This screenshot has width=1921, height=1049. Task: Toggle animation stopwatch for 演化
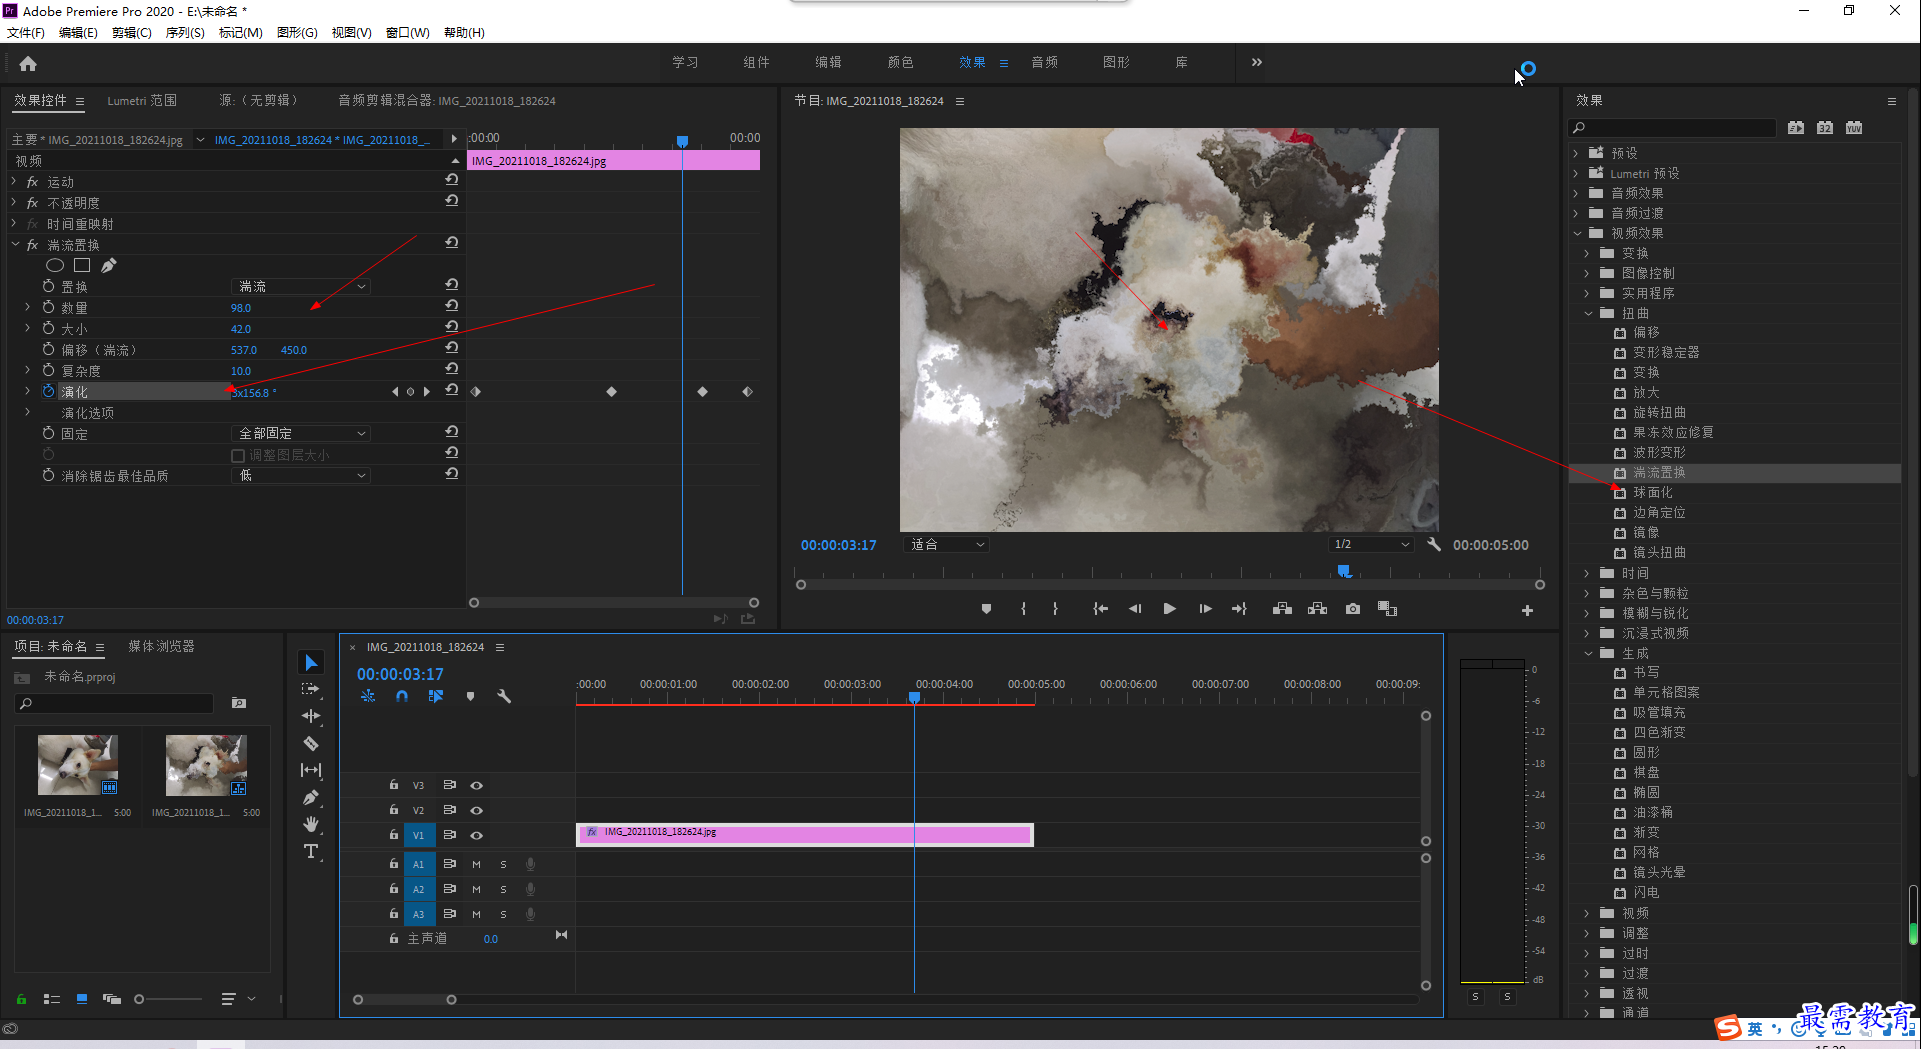48,391
